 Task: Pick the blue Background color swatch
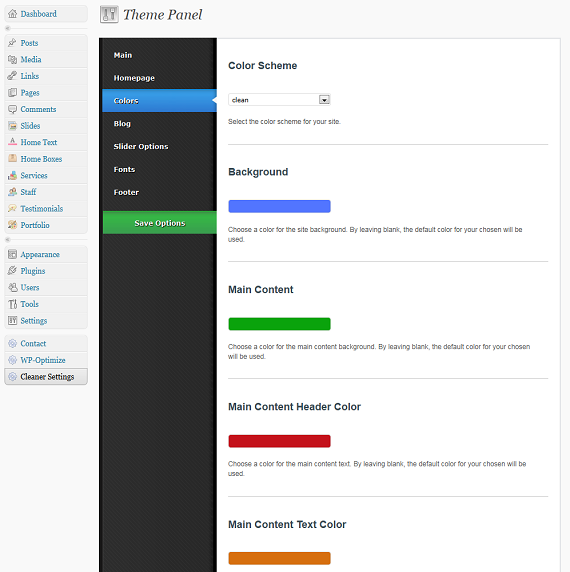[x=279, y=206]
